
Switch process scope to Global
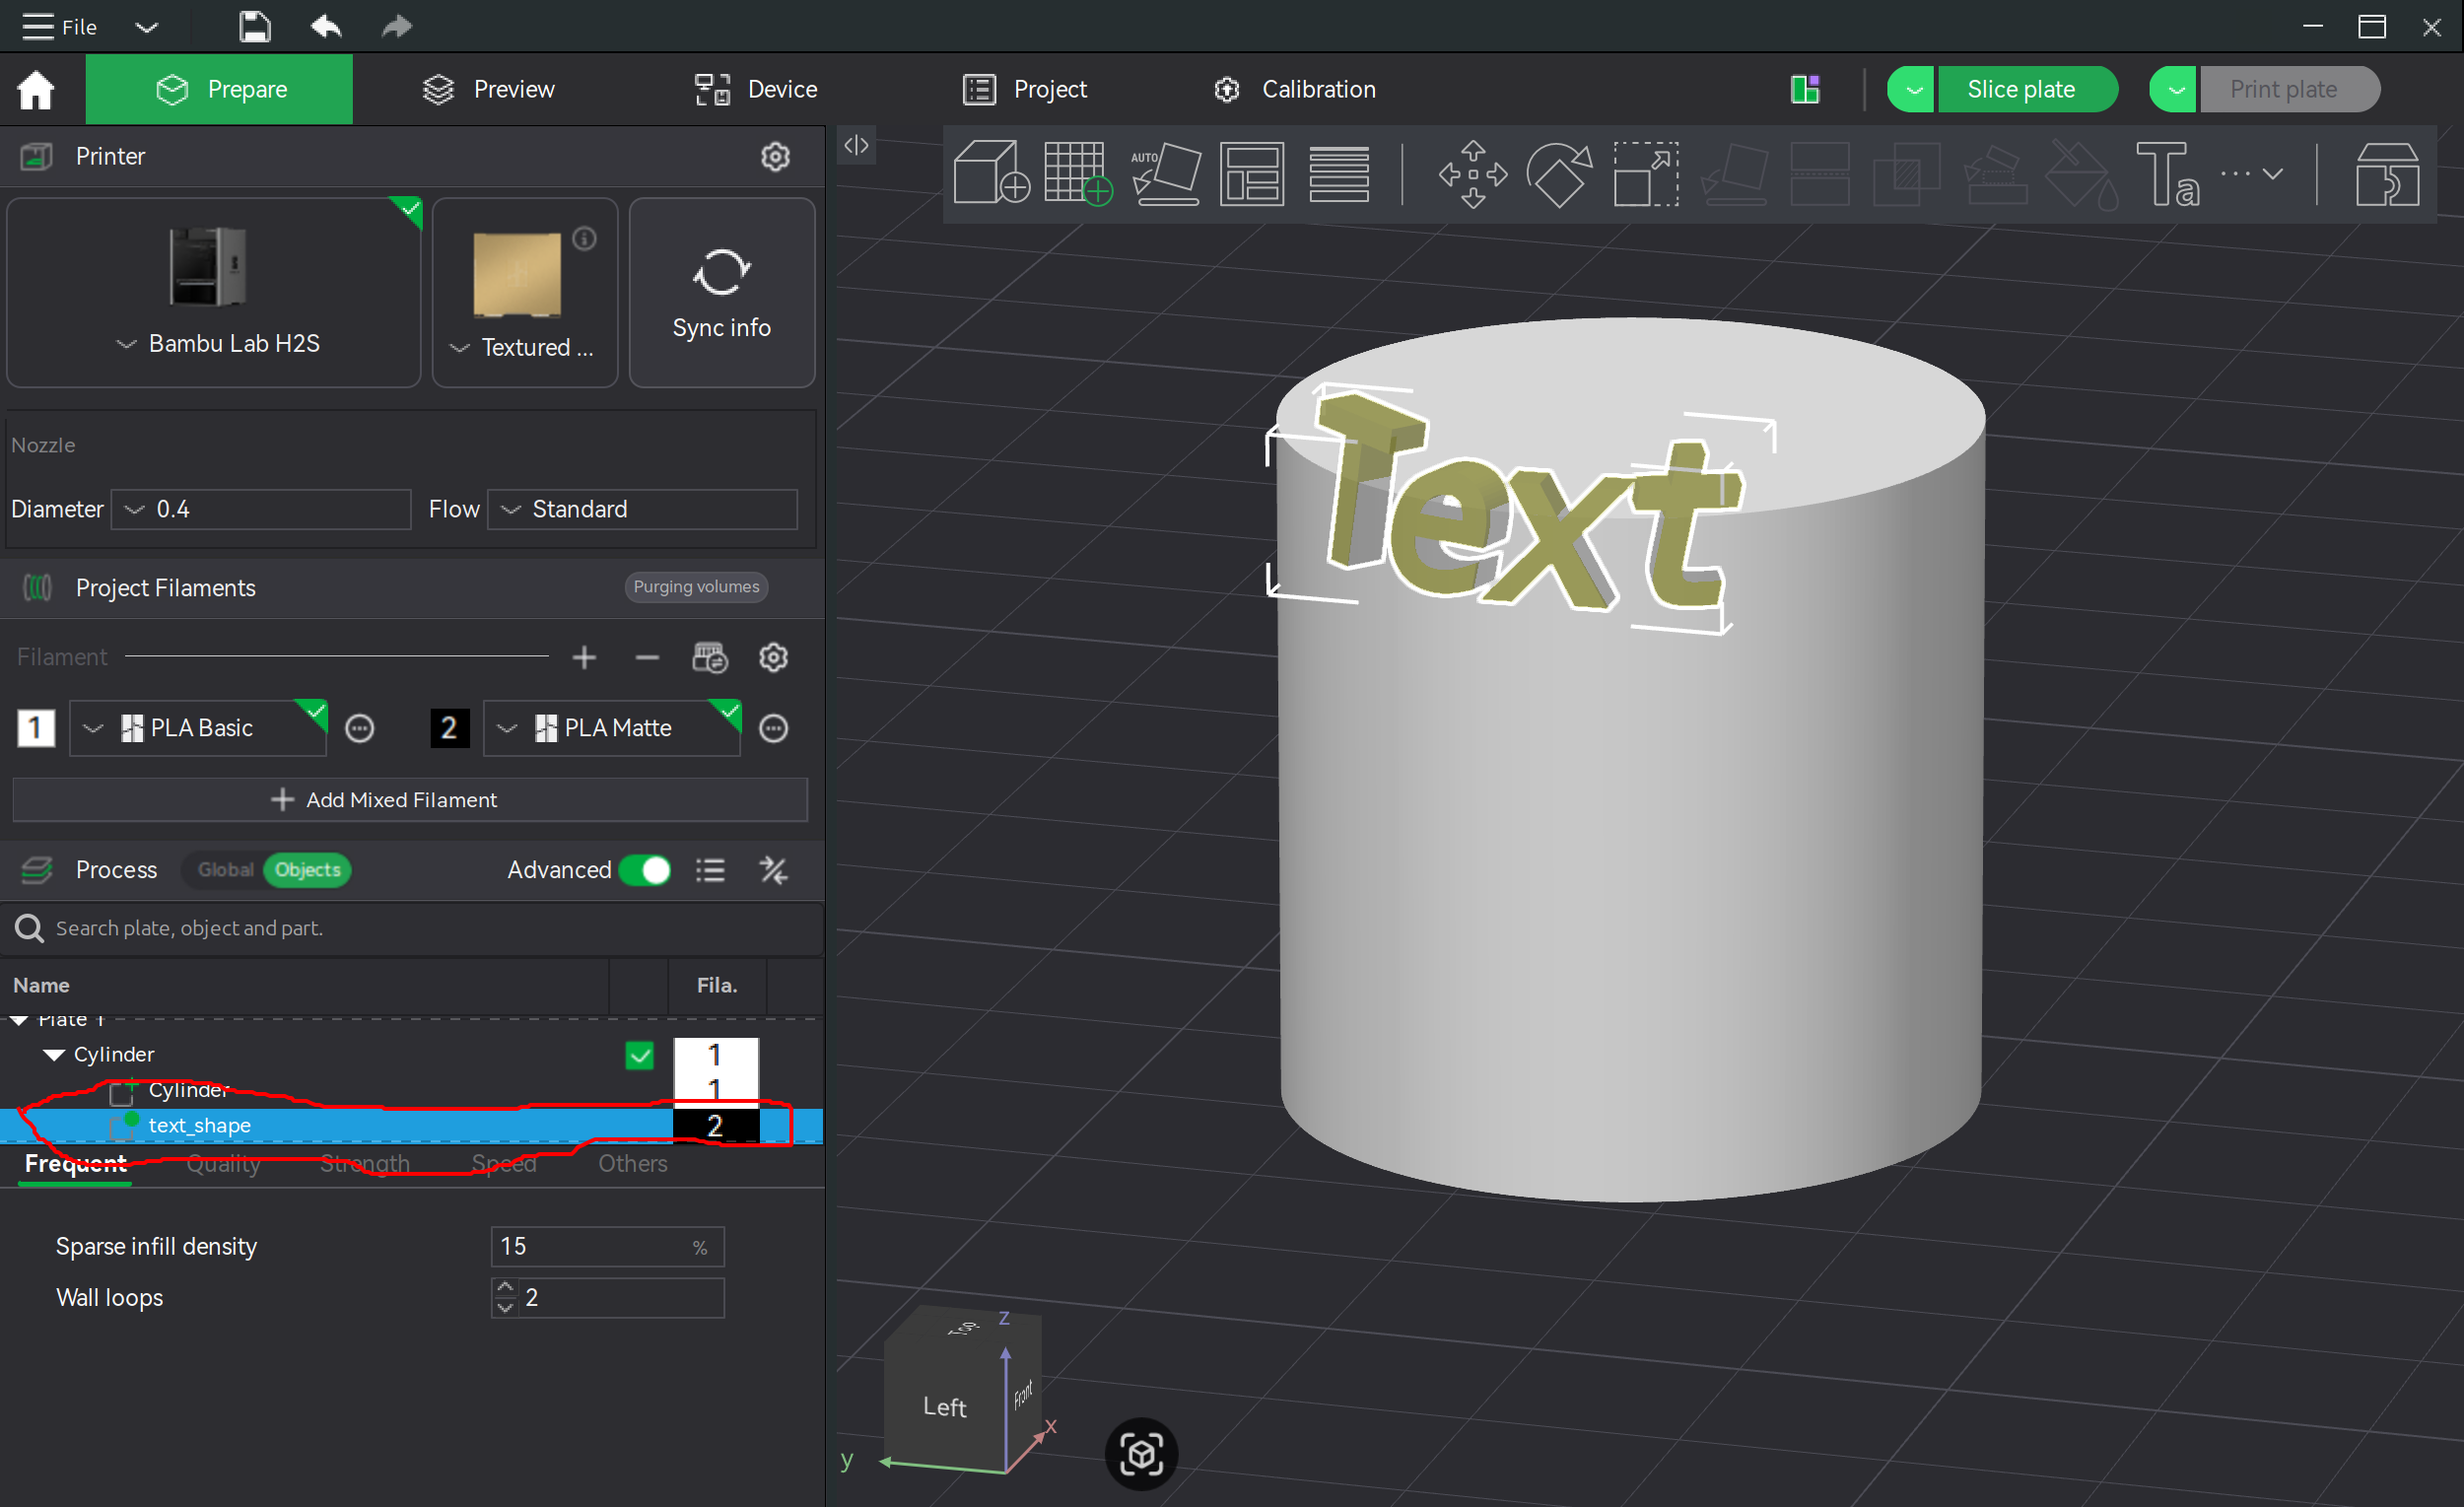coord(225,870)
